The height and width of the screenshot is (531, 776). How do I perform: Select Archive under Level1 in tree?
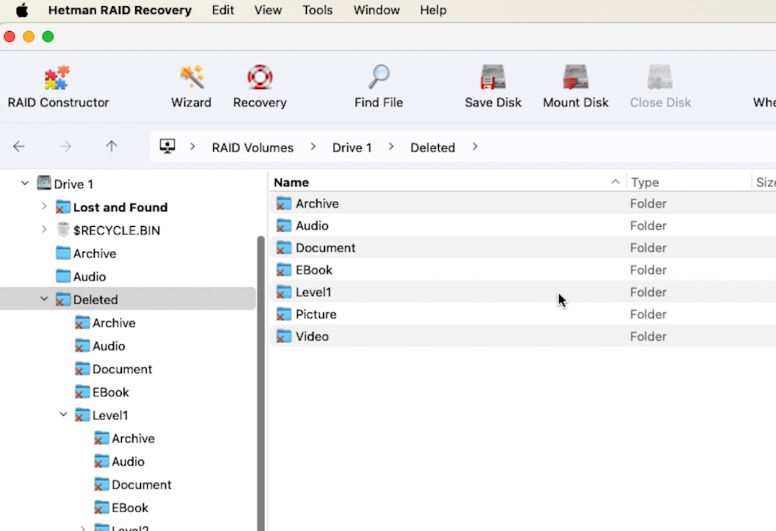133,438
